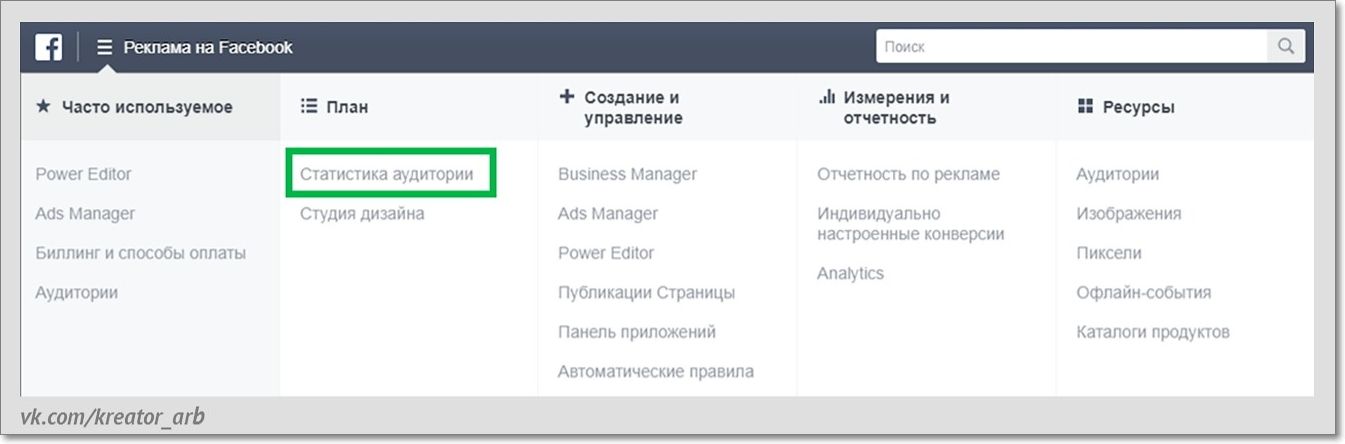The width and height of the screenshot is (1345, 444).
Task: Open Аудитории under Ресурсы
Action: [1118, 174]
